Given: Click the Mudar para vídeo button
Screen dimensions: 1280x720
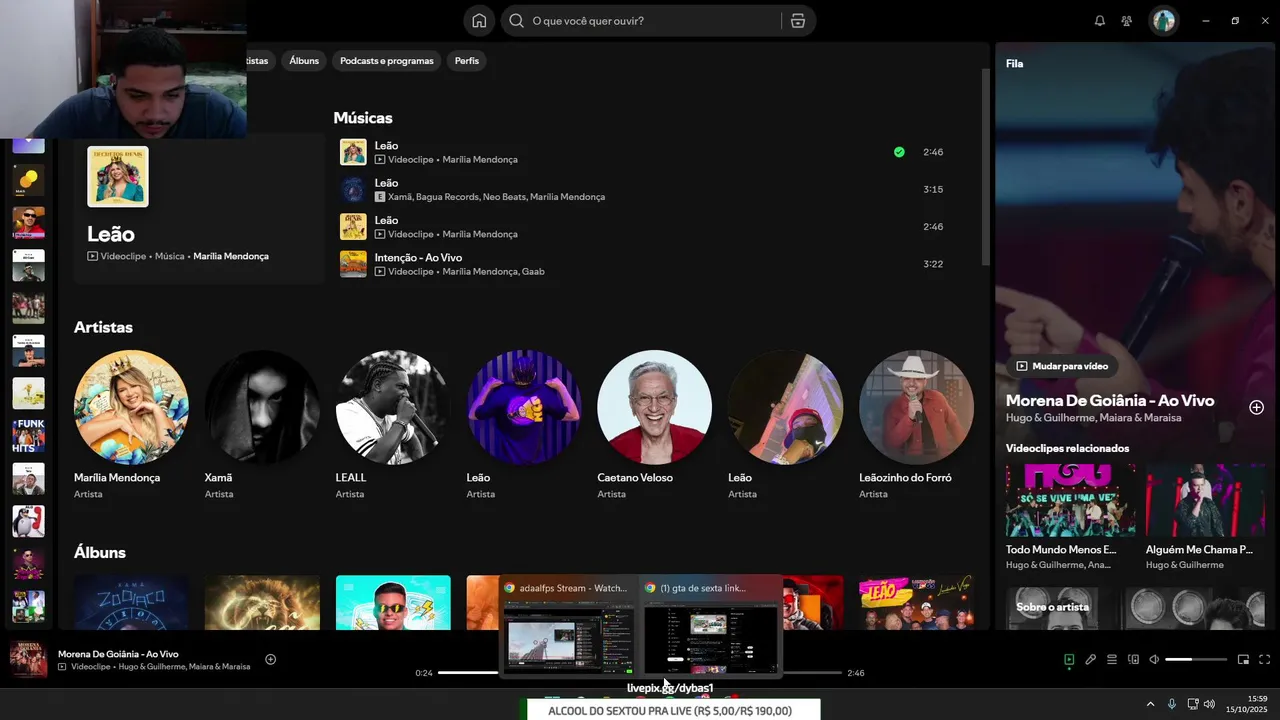Looking at the screenshot, I should point(1062,366).
